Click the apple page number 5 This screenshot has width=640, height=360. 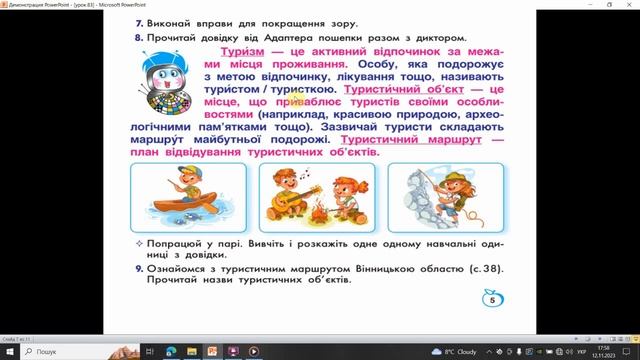click(493, 299)
